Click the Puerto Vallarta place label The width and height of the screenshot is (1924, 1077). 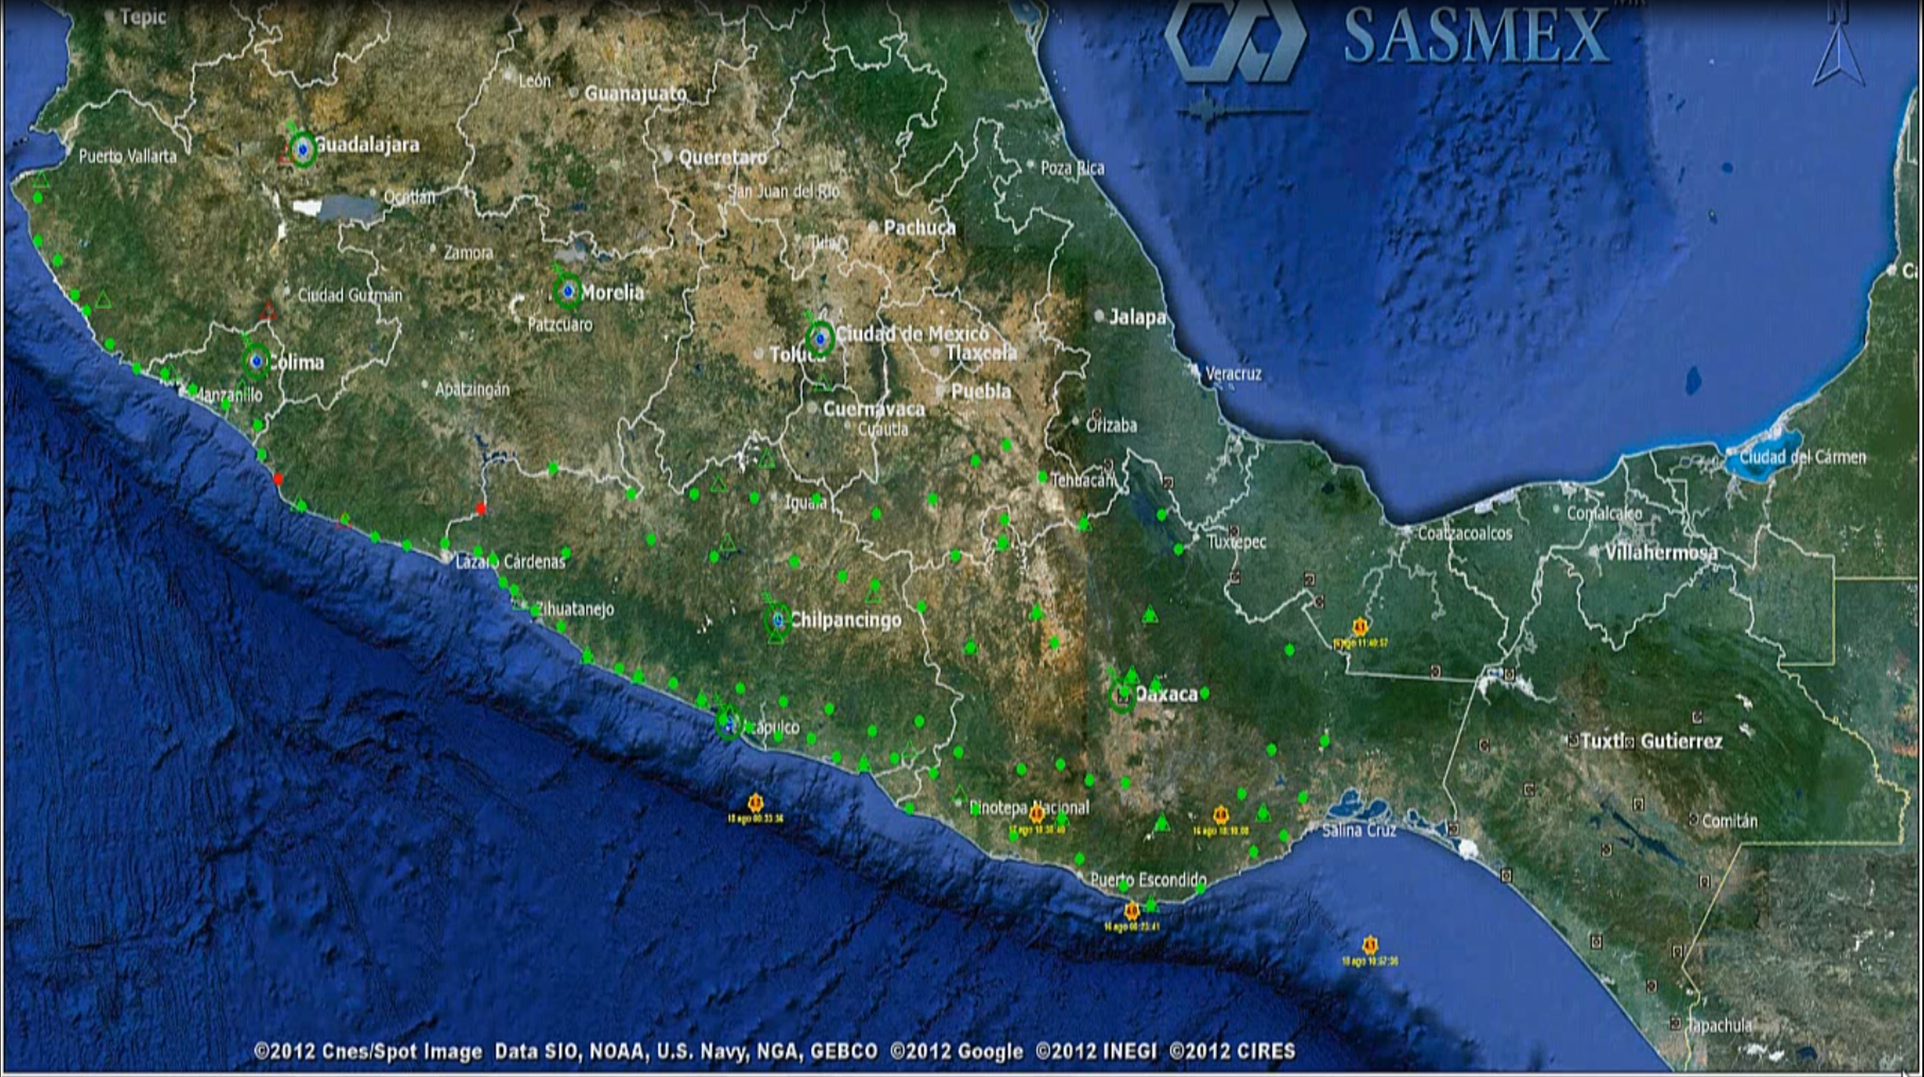pyautogui.click(x=127, y=156)
